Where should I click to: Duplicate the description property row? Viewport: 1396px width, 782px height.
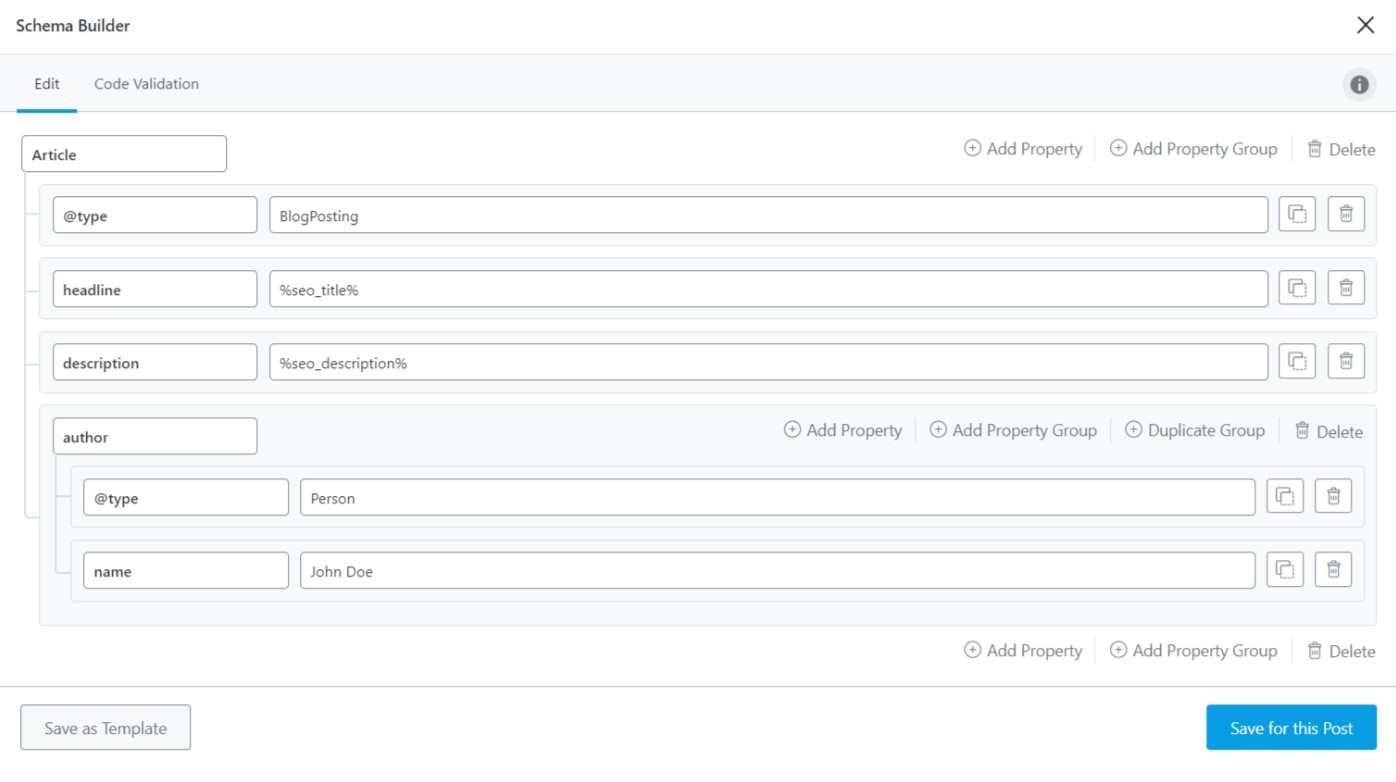click(x=1297, y=361)
